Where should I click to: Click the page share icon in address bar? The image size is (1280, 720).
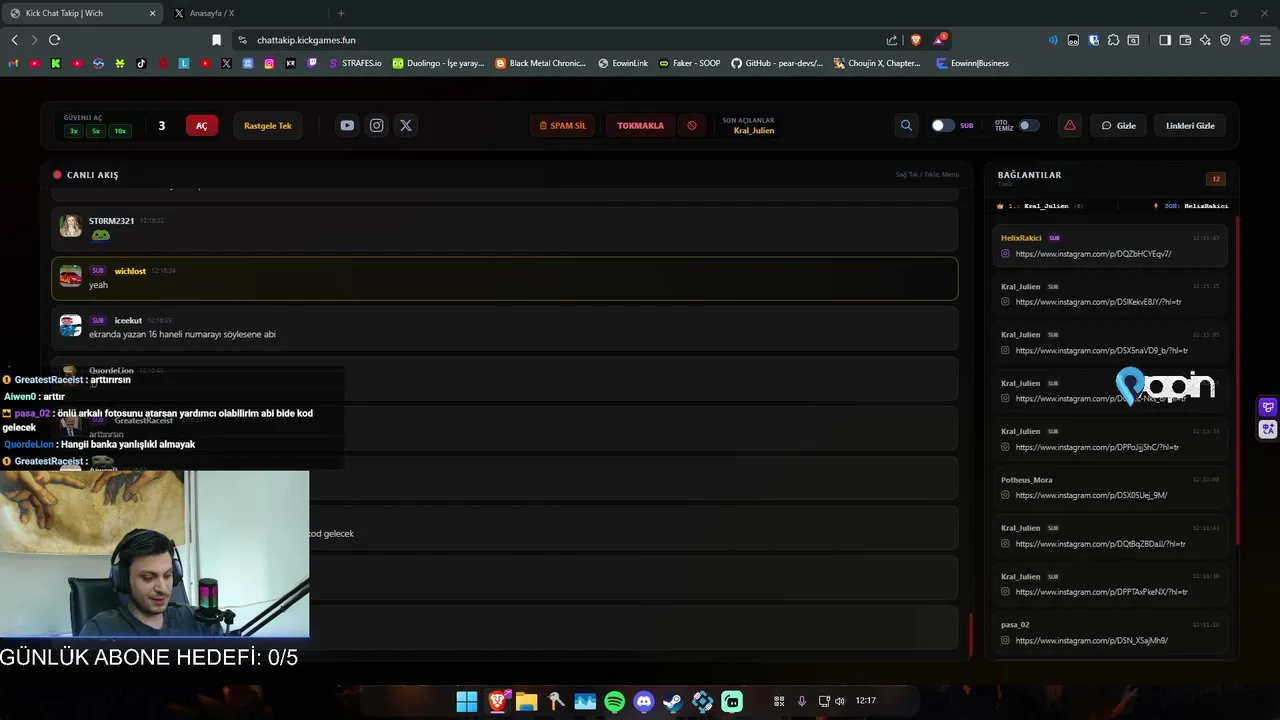point(892,40)
